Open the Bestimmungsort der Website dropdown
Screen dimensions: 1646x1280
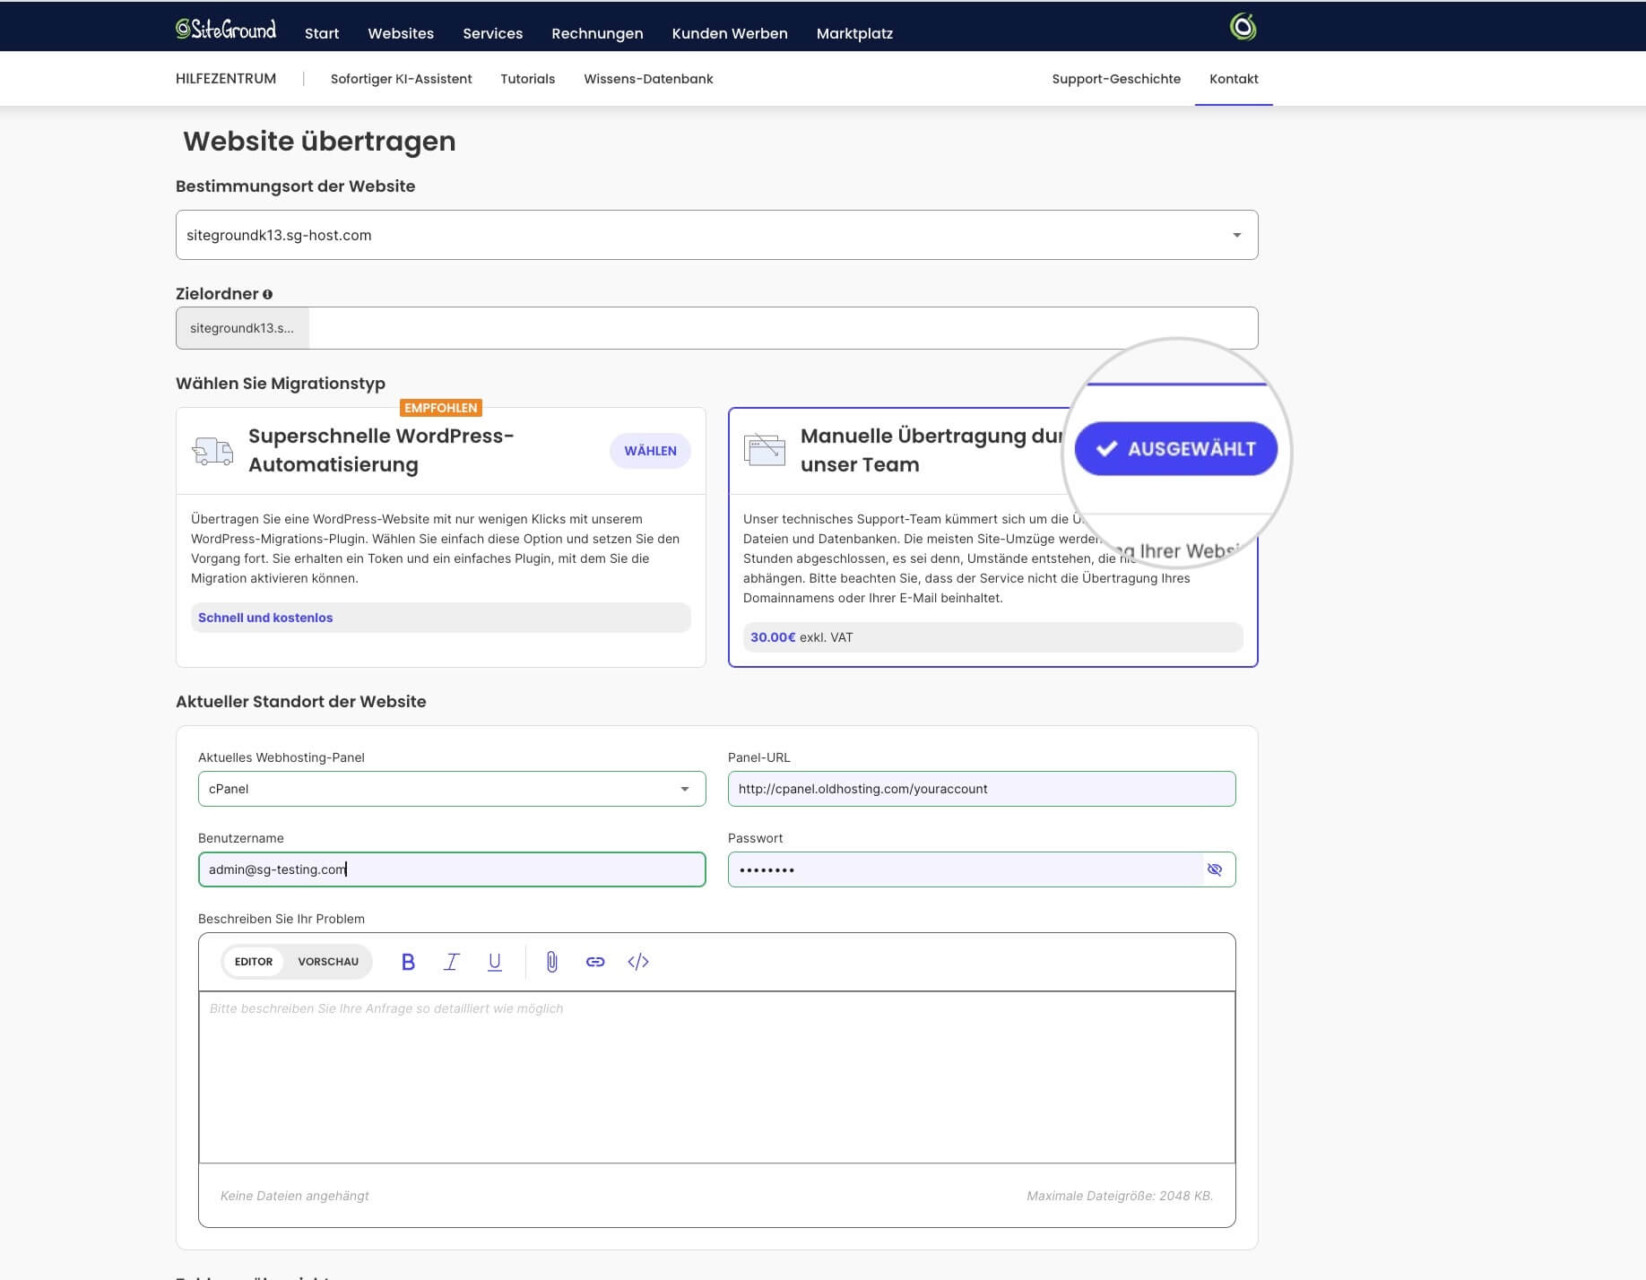coord(717,235)
